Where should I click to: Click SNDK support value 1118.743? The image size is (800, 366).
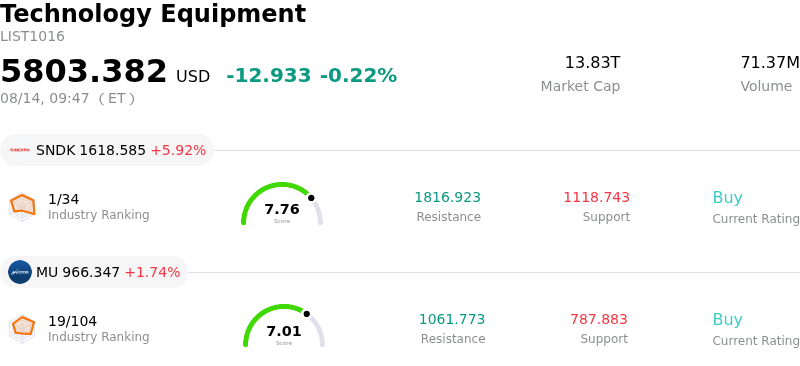pyautogui.click(x=596, y=197)
